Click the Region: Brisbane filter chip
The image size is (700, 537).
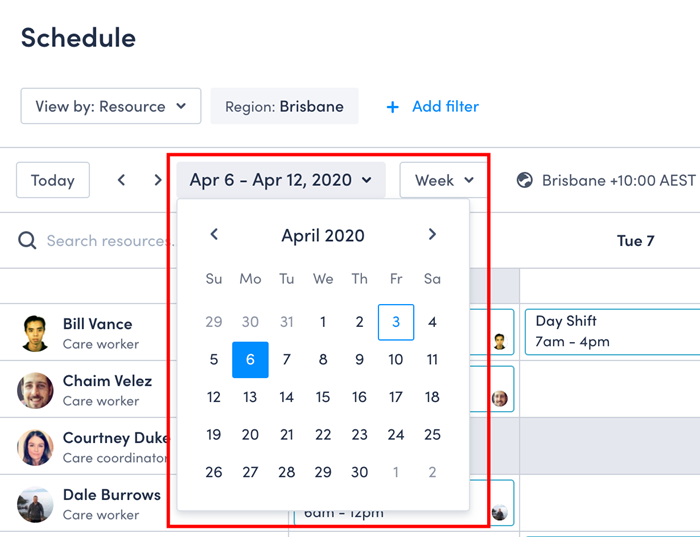pos(284,106)
